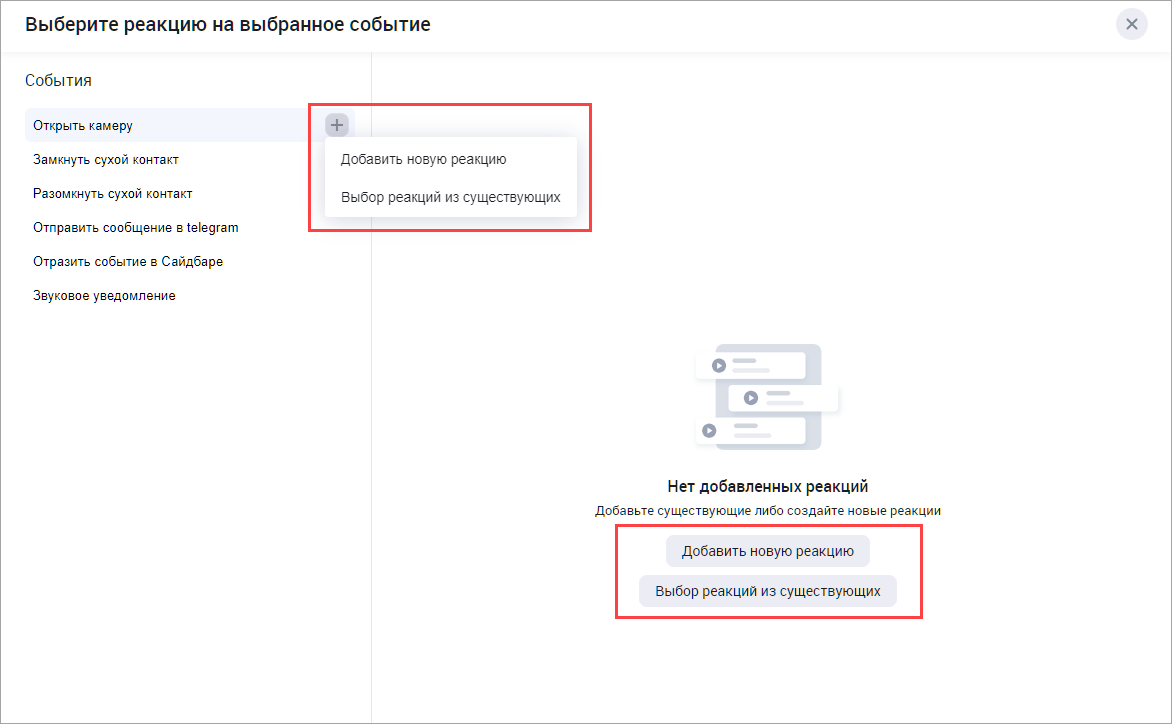Choose Добавить новую реакцию in popup menu
Viewport: 1172px width, 724px height.
coord(423,159)
